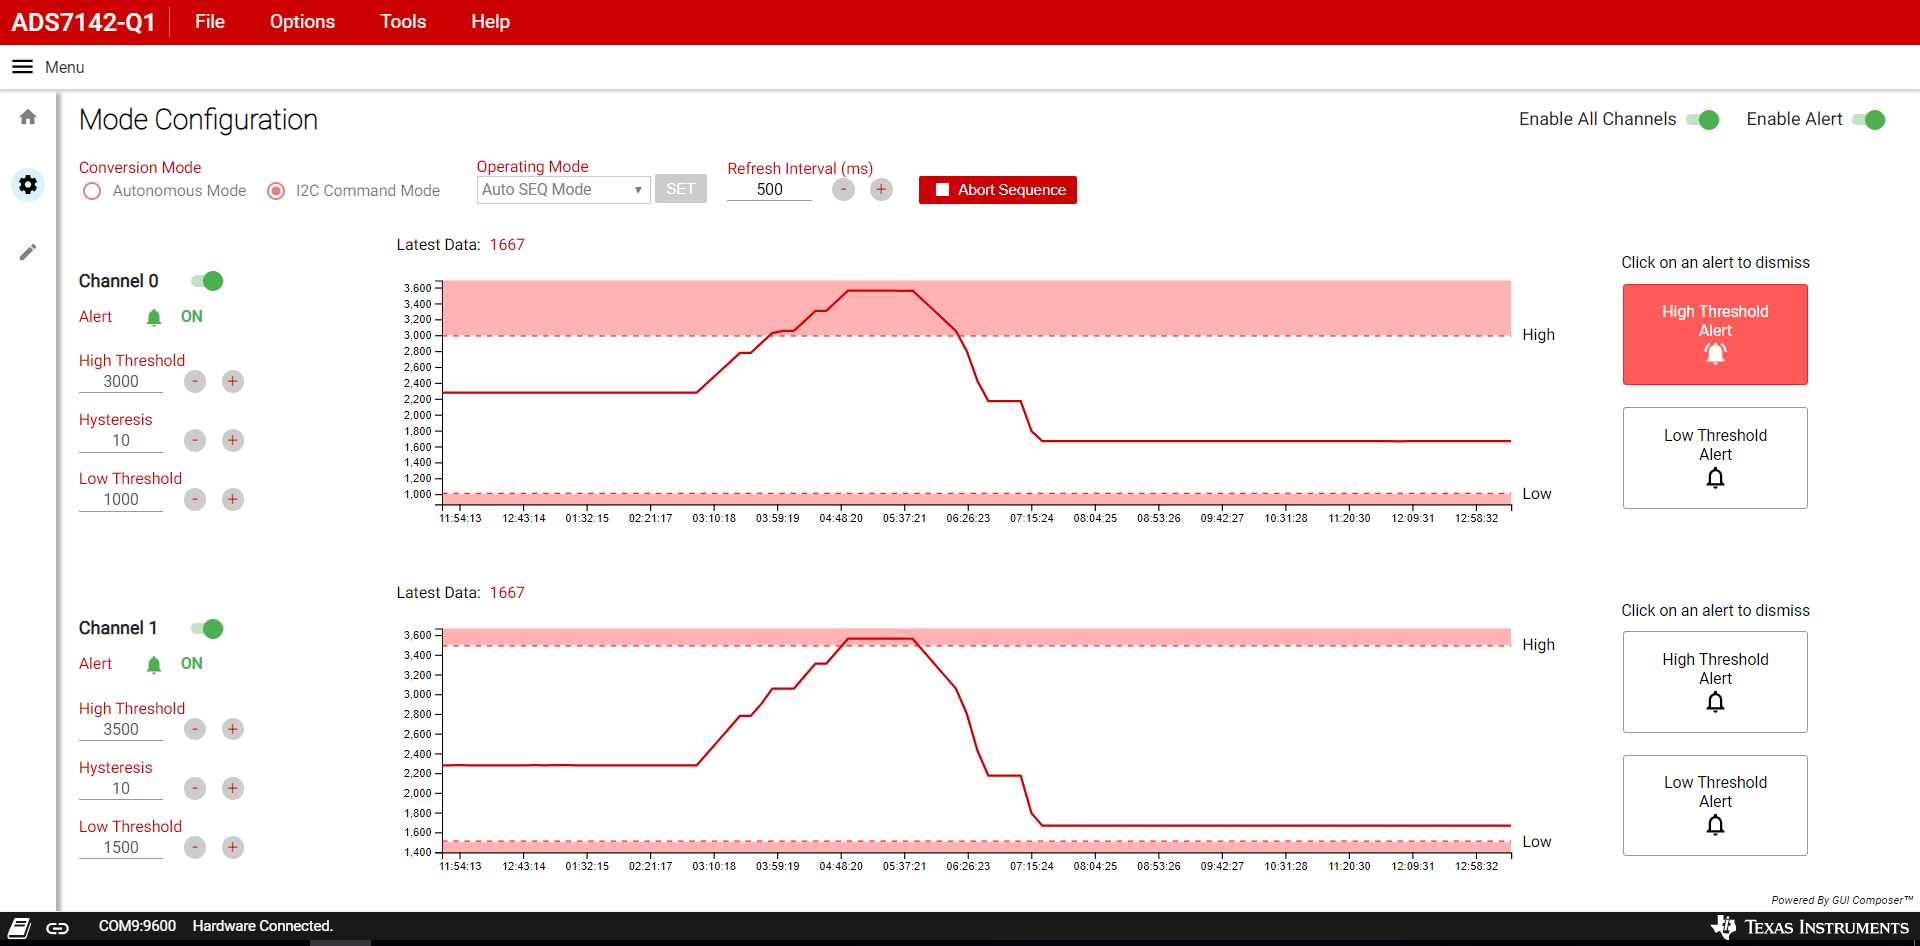Click the Powered By GUI Composer text
Screen dimensions: 1920x946
pyautogui.click(x=1842, y=900)
